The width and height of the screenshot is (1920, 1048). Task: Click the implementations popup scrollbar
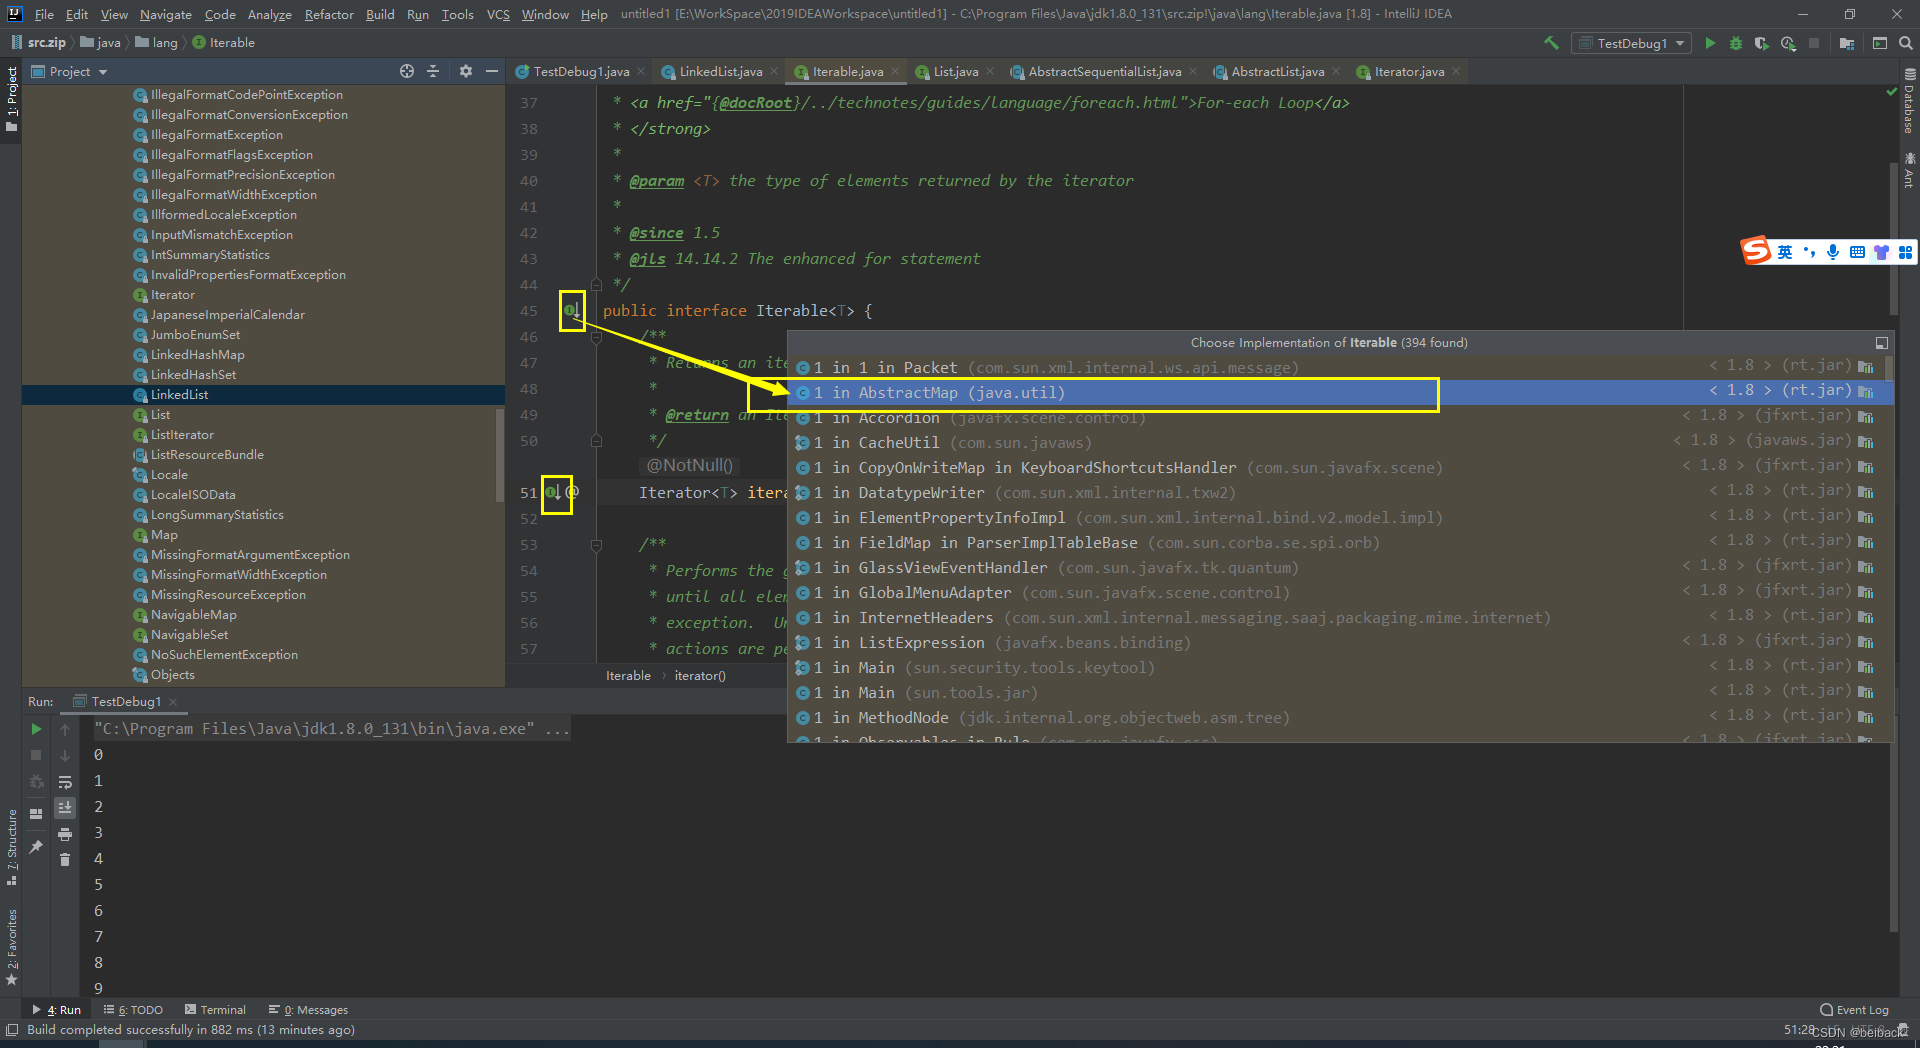[1888, 368]
